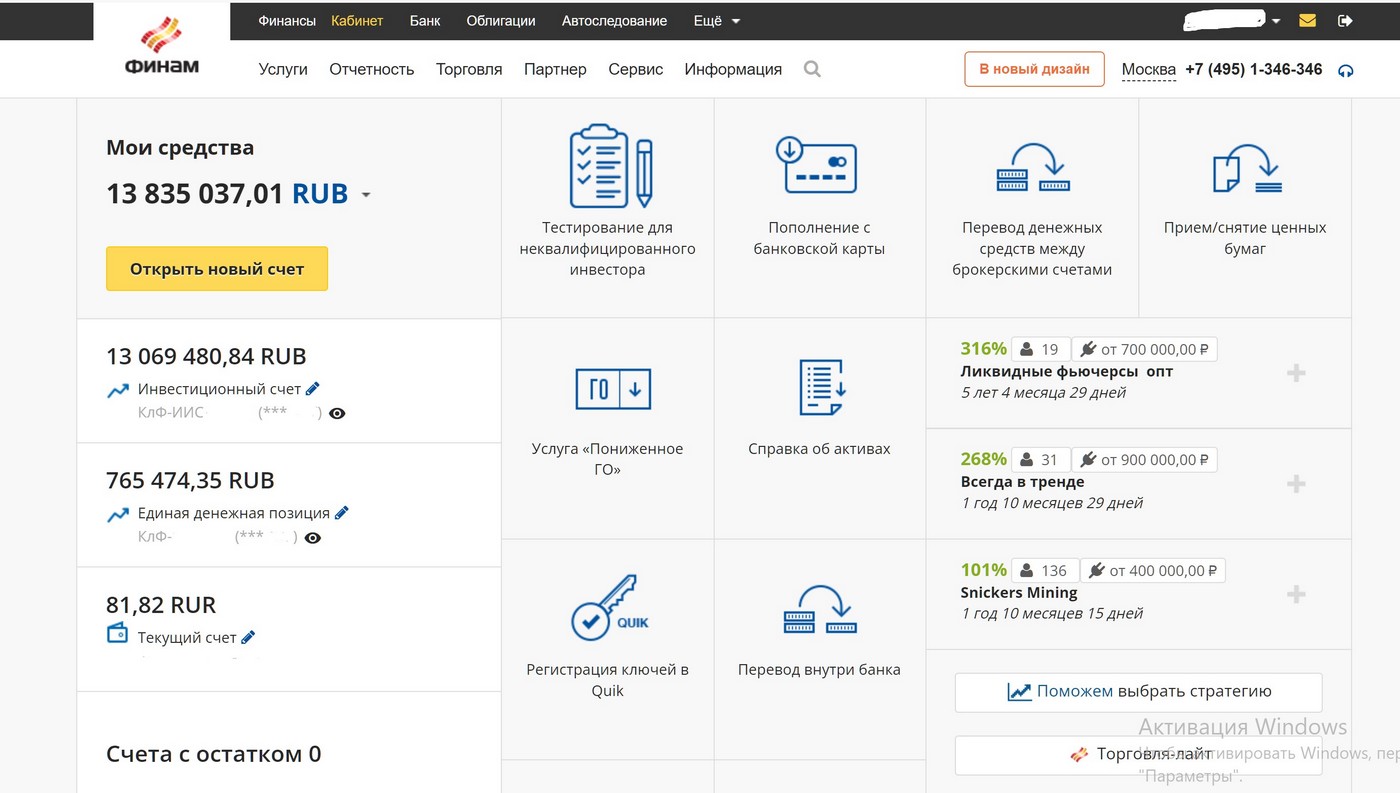This screenshot has width=1400, height=793.
Task: Click the Открыть новый счет button
Action: point(217,269)
